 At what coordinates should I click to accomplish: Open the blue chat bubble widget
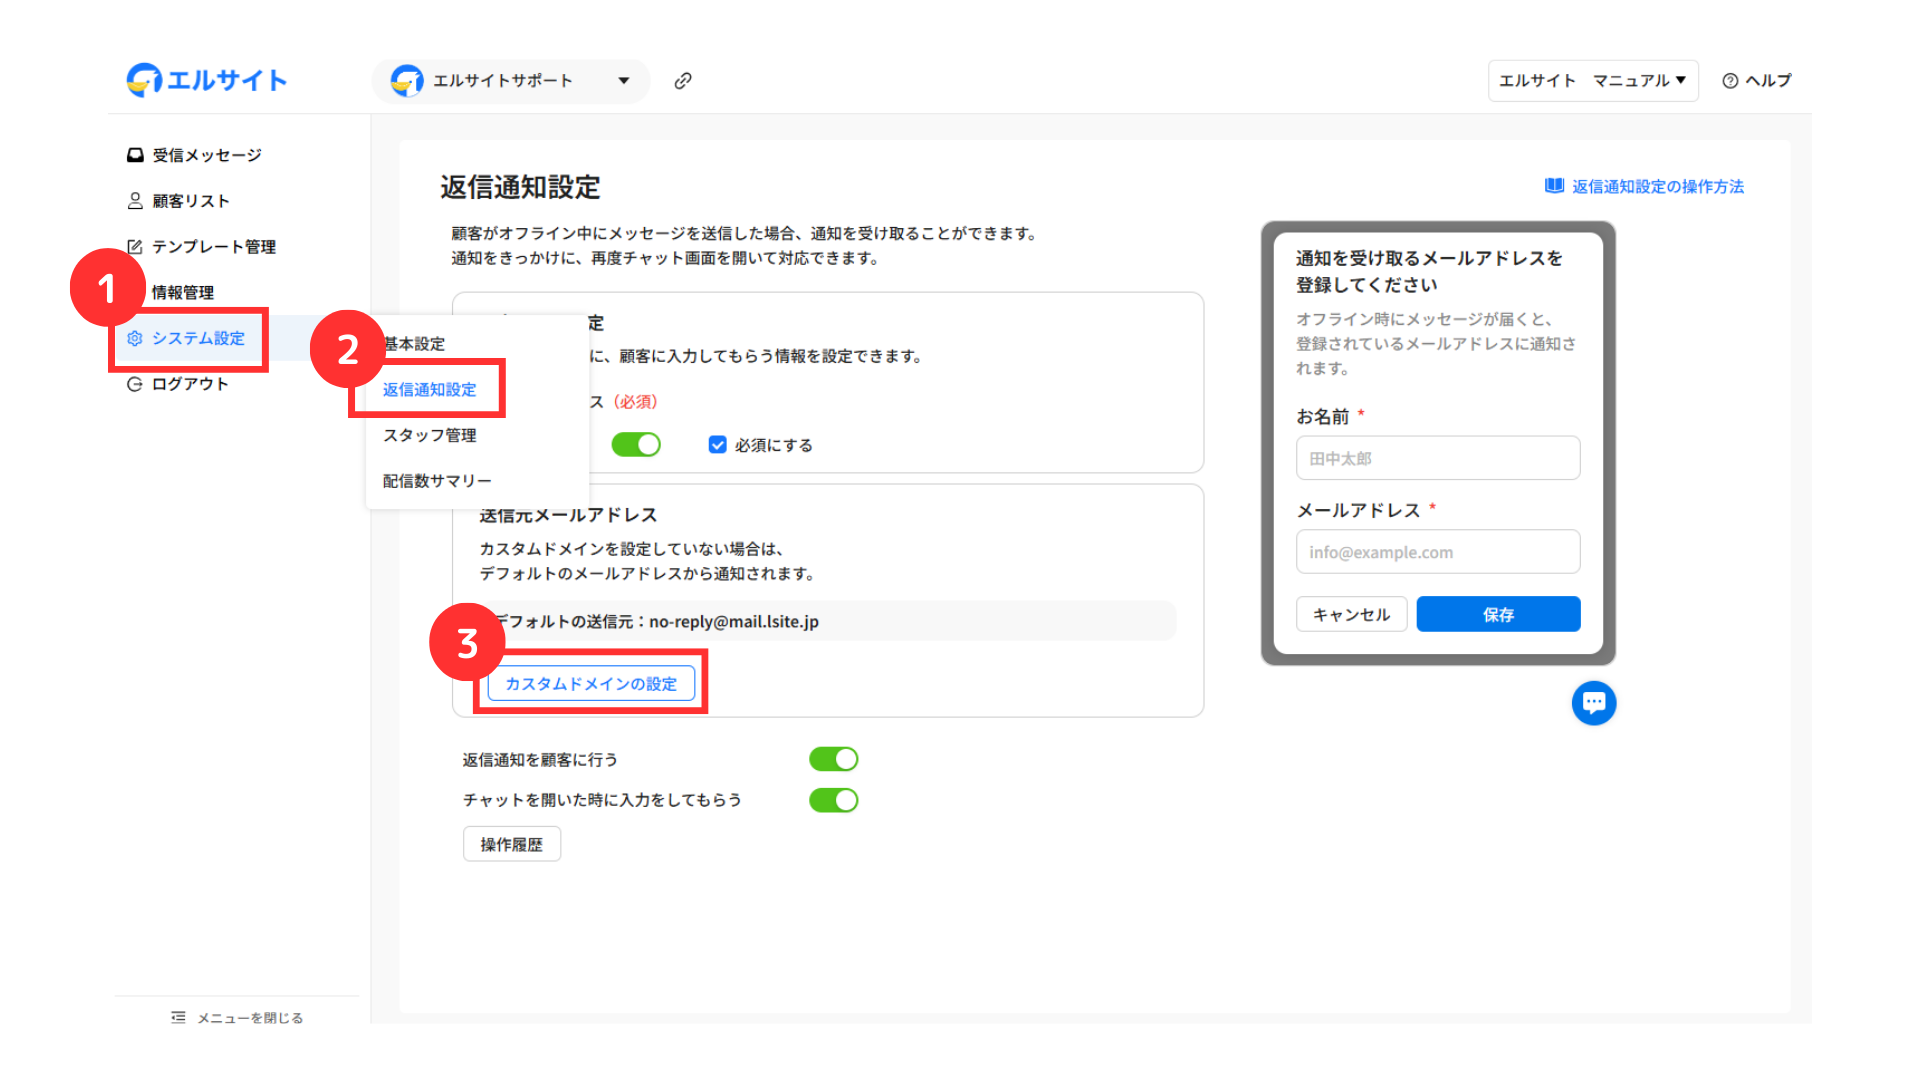pos(1593,703)
